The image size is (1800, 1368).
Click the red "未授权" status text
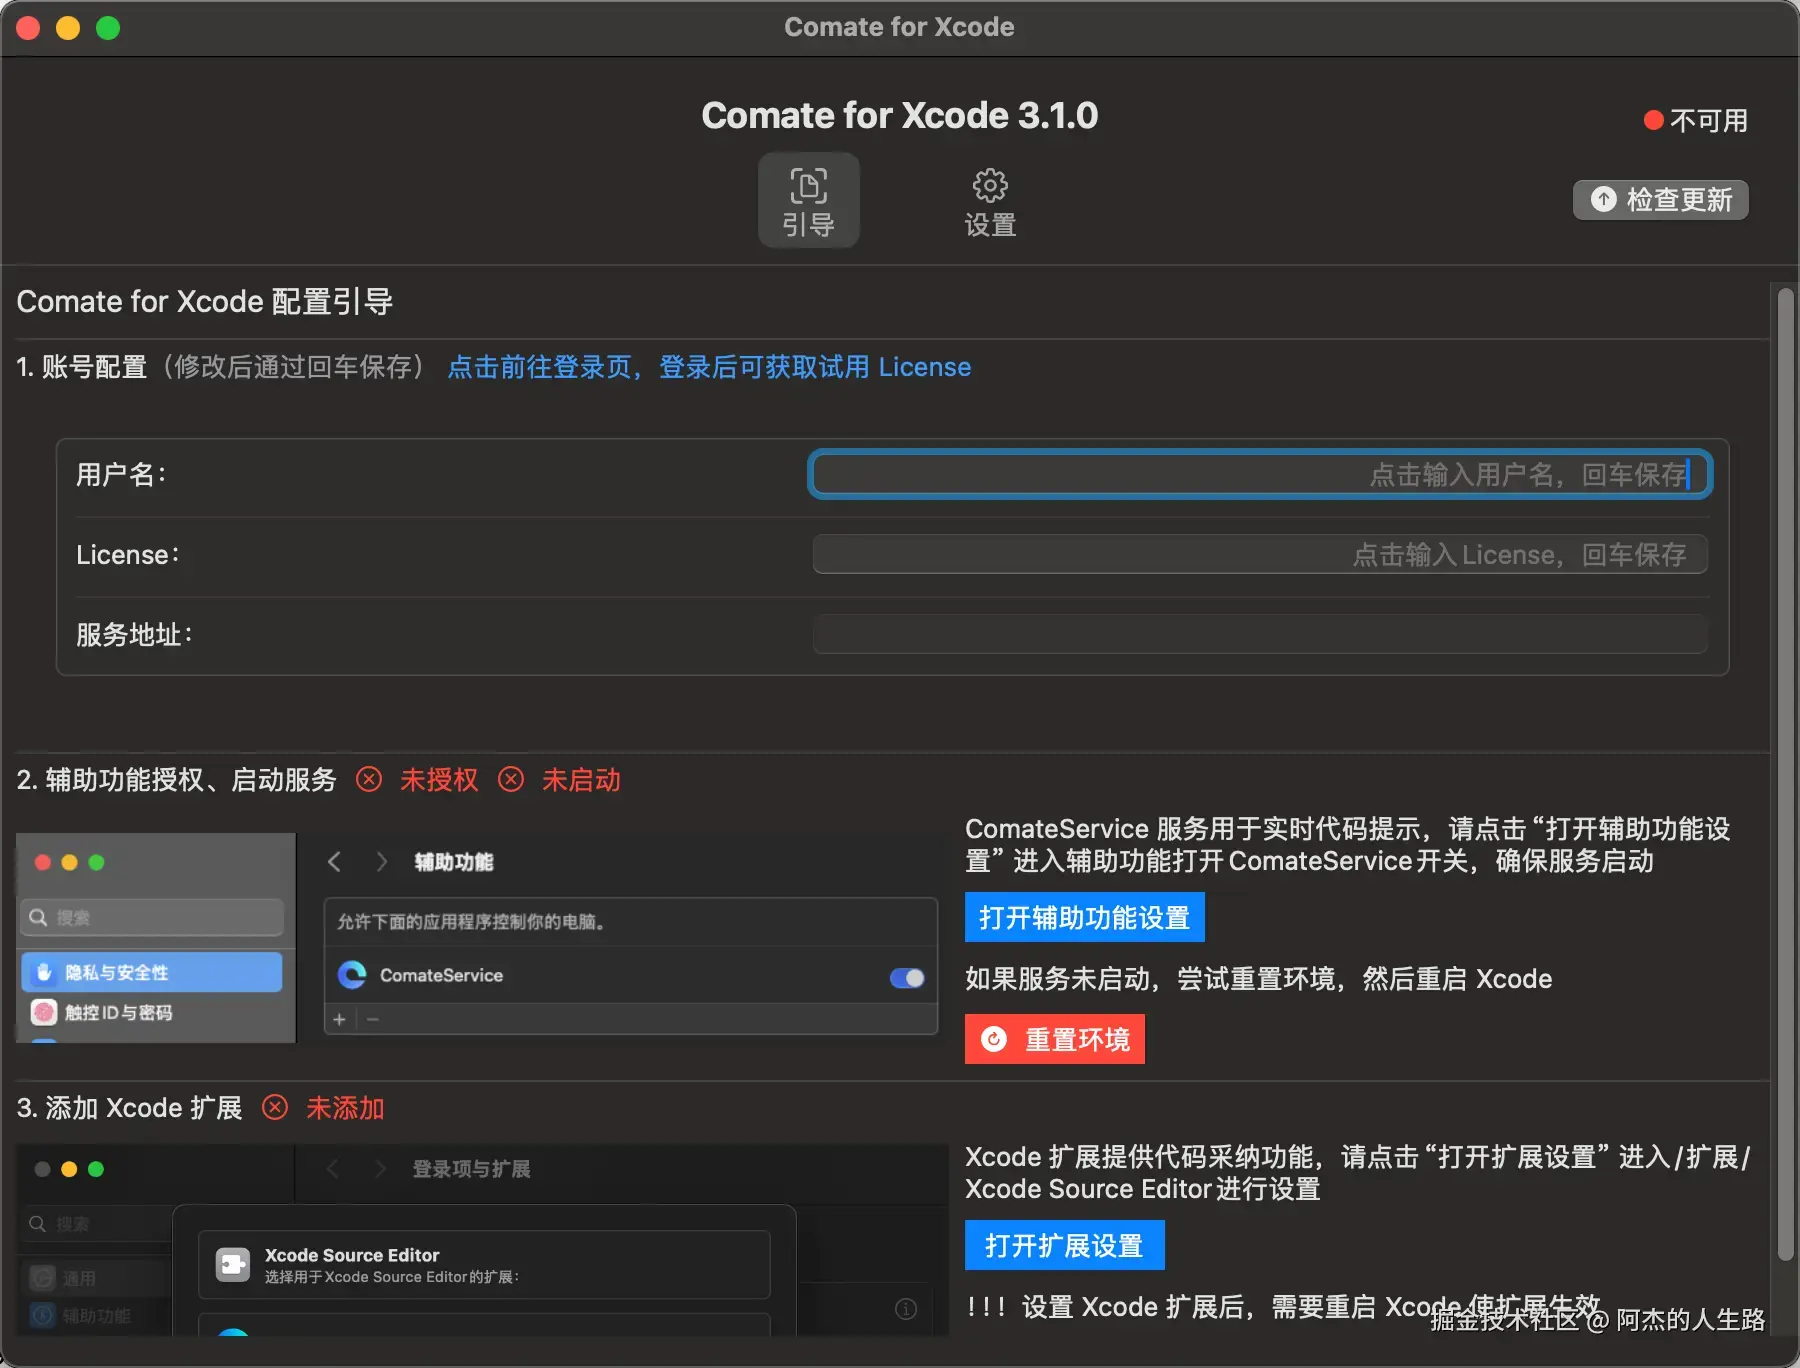point(439,779)
